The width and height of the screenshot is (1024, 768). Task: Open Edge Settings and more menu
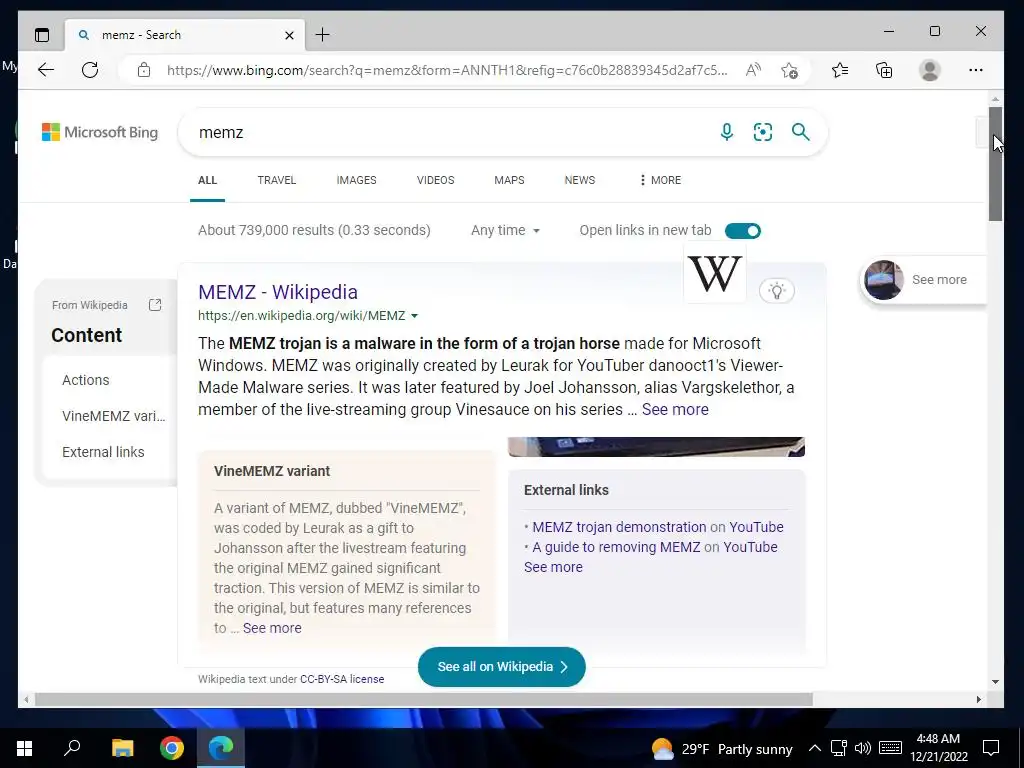point(976,70)
